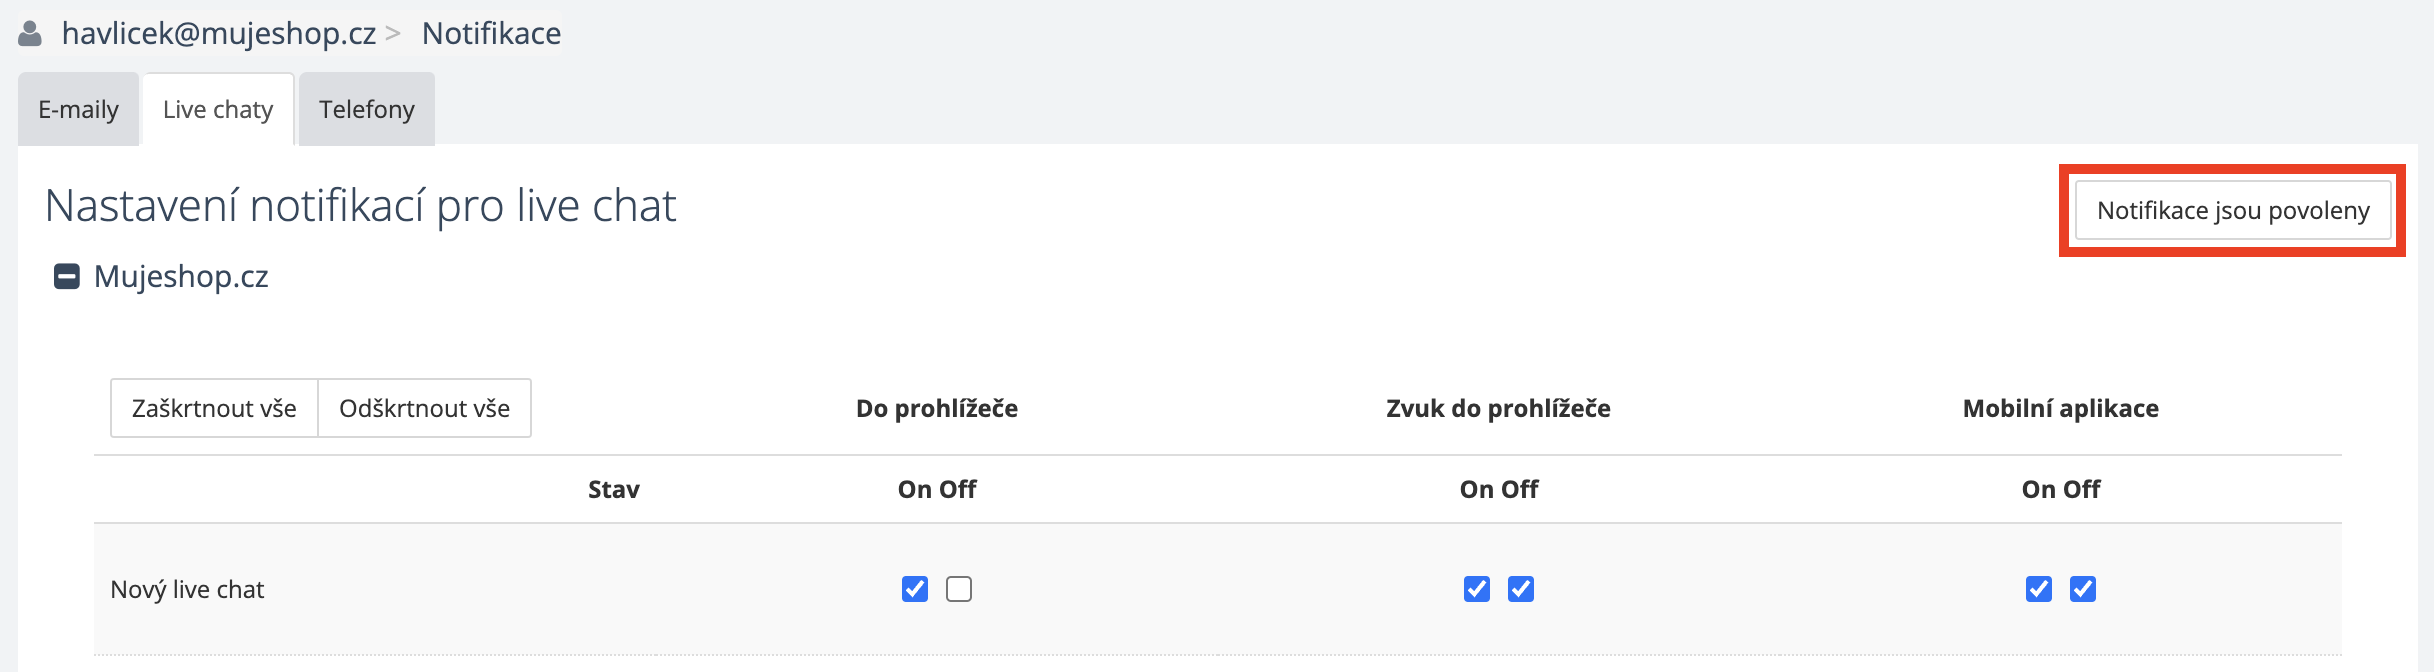Click the Mobilní aplikace column header
The image size is (2434, 672).
2060,409
